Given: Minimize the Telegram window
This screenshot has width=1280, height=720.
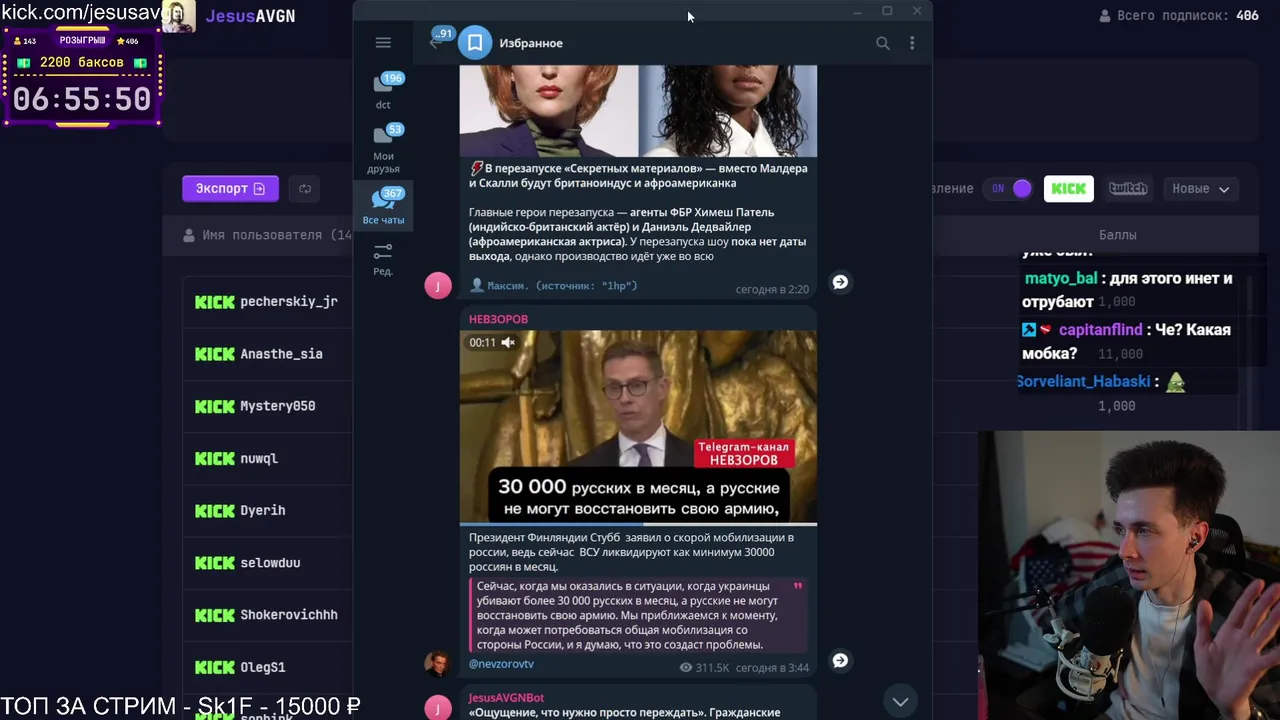Looking at the screenshot, I should [857, 11].
